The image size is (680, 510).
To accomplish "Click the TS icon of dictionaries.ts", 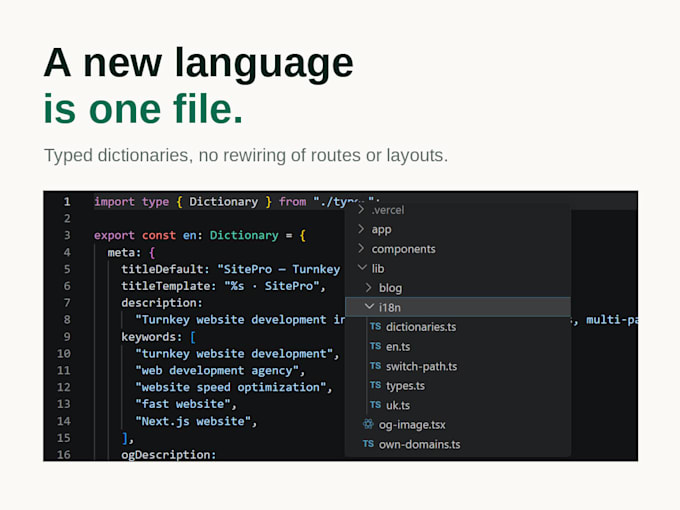I will pos(376,326).
